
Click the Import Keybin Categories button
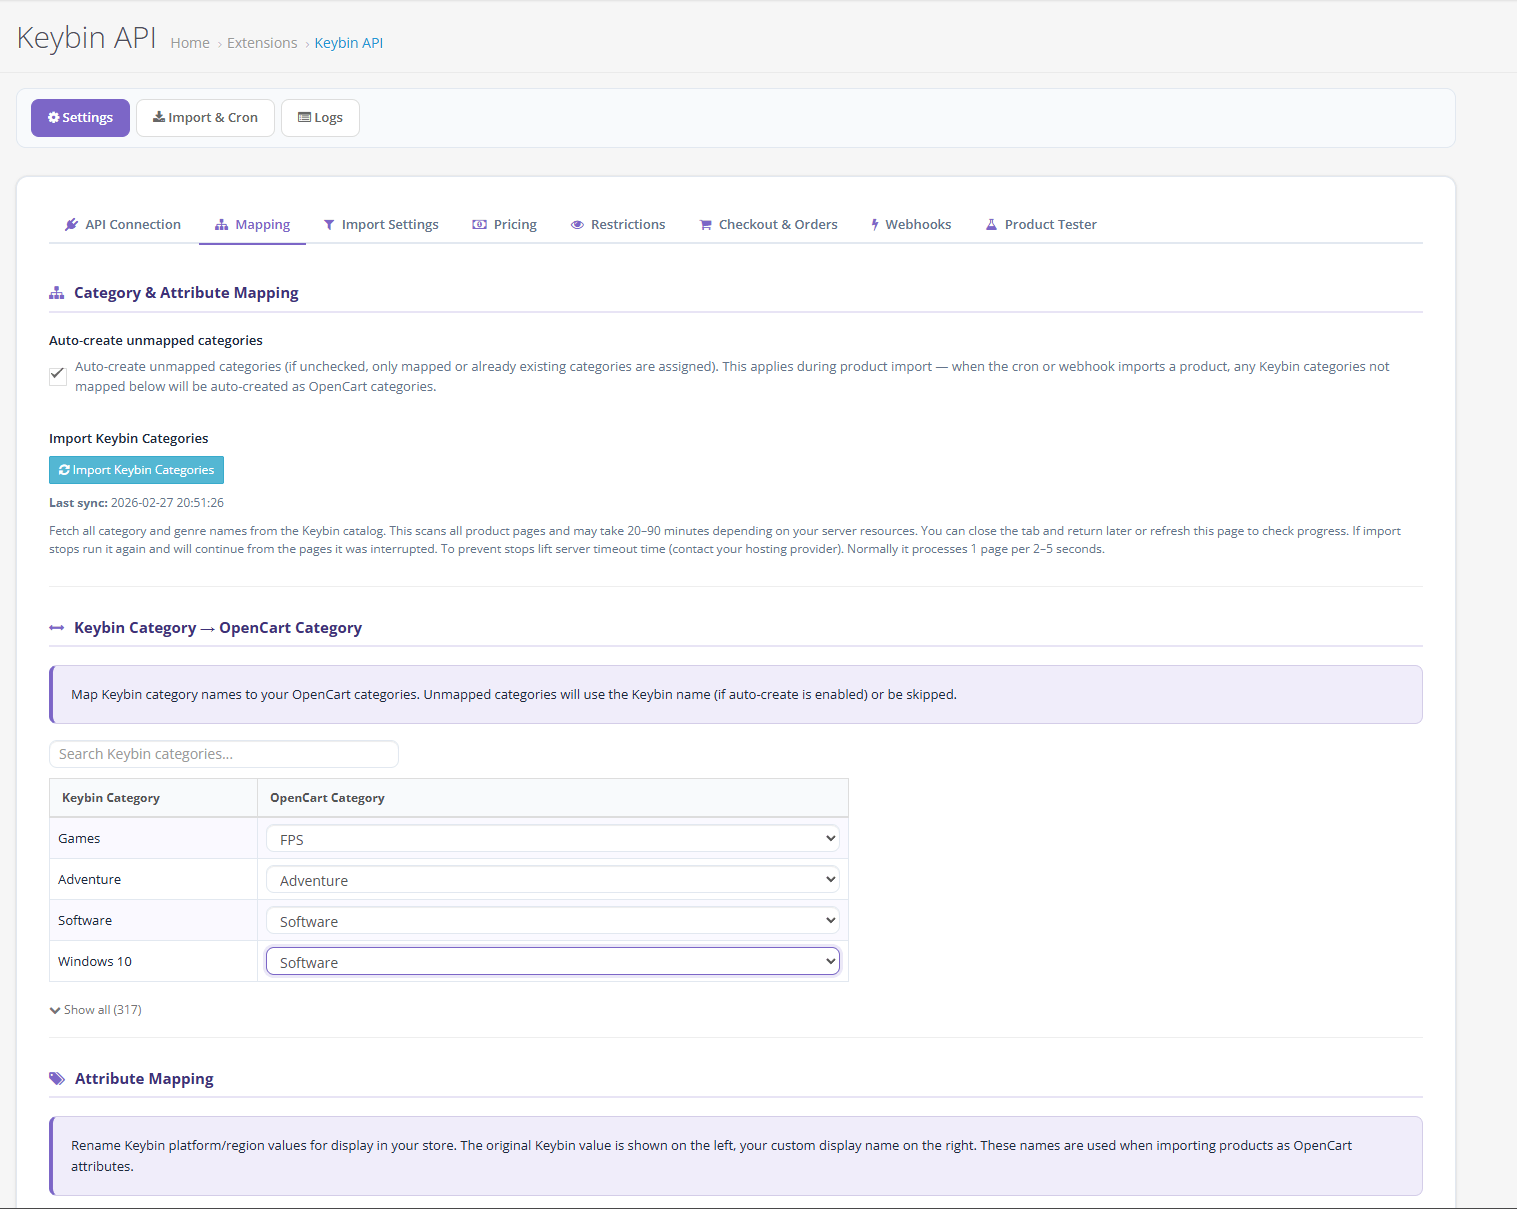pyautogui.click(x=136, y=470)
